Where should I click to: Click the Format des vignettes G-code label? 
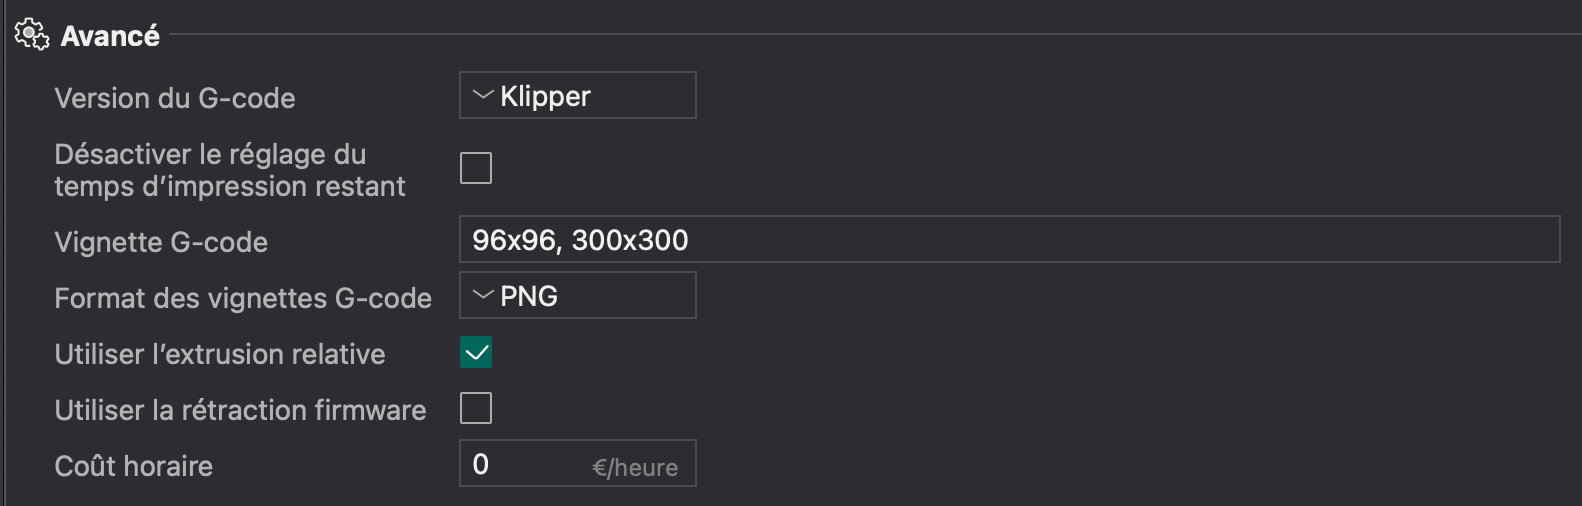(x=243, y=298)
